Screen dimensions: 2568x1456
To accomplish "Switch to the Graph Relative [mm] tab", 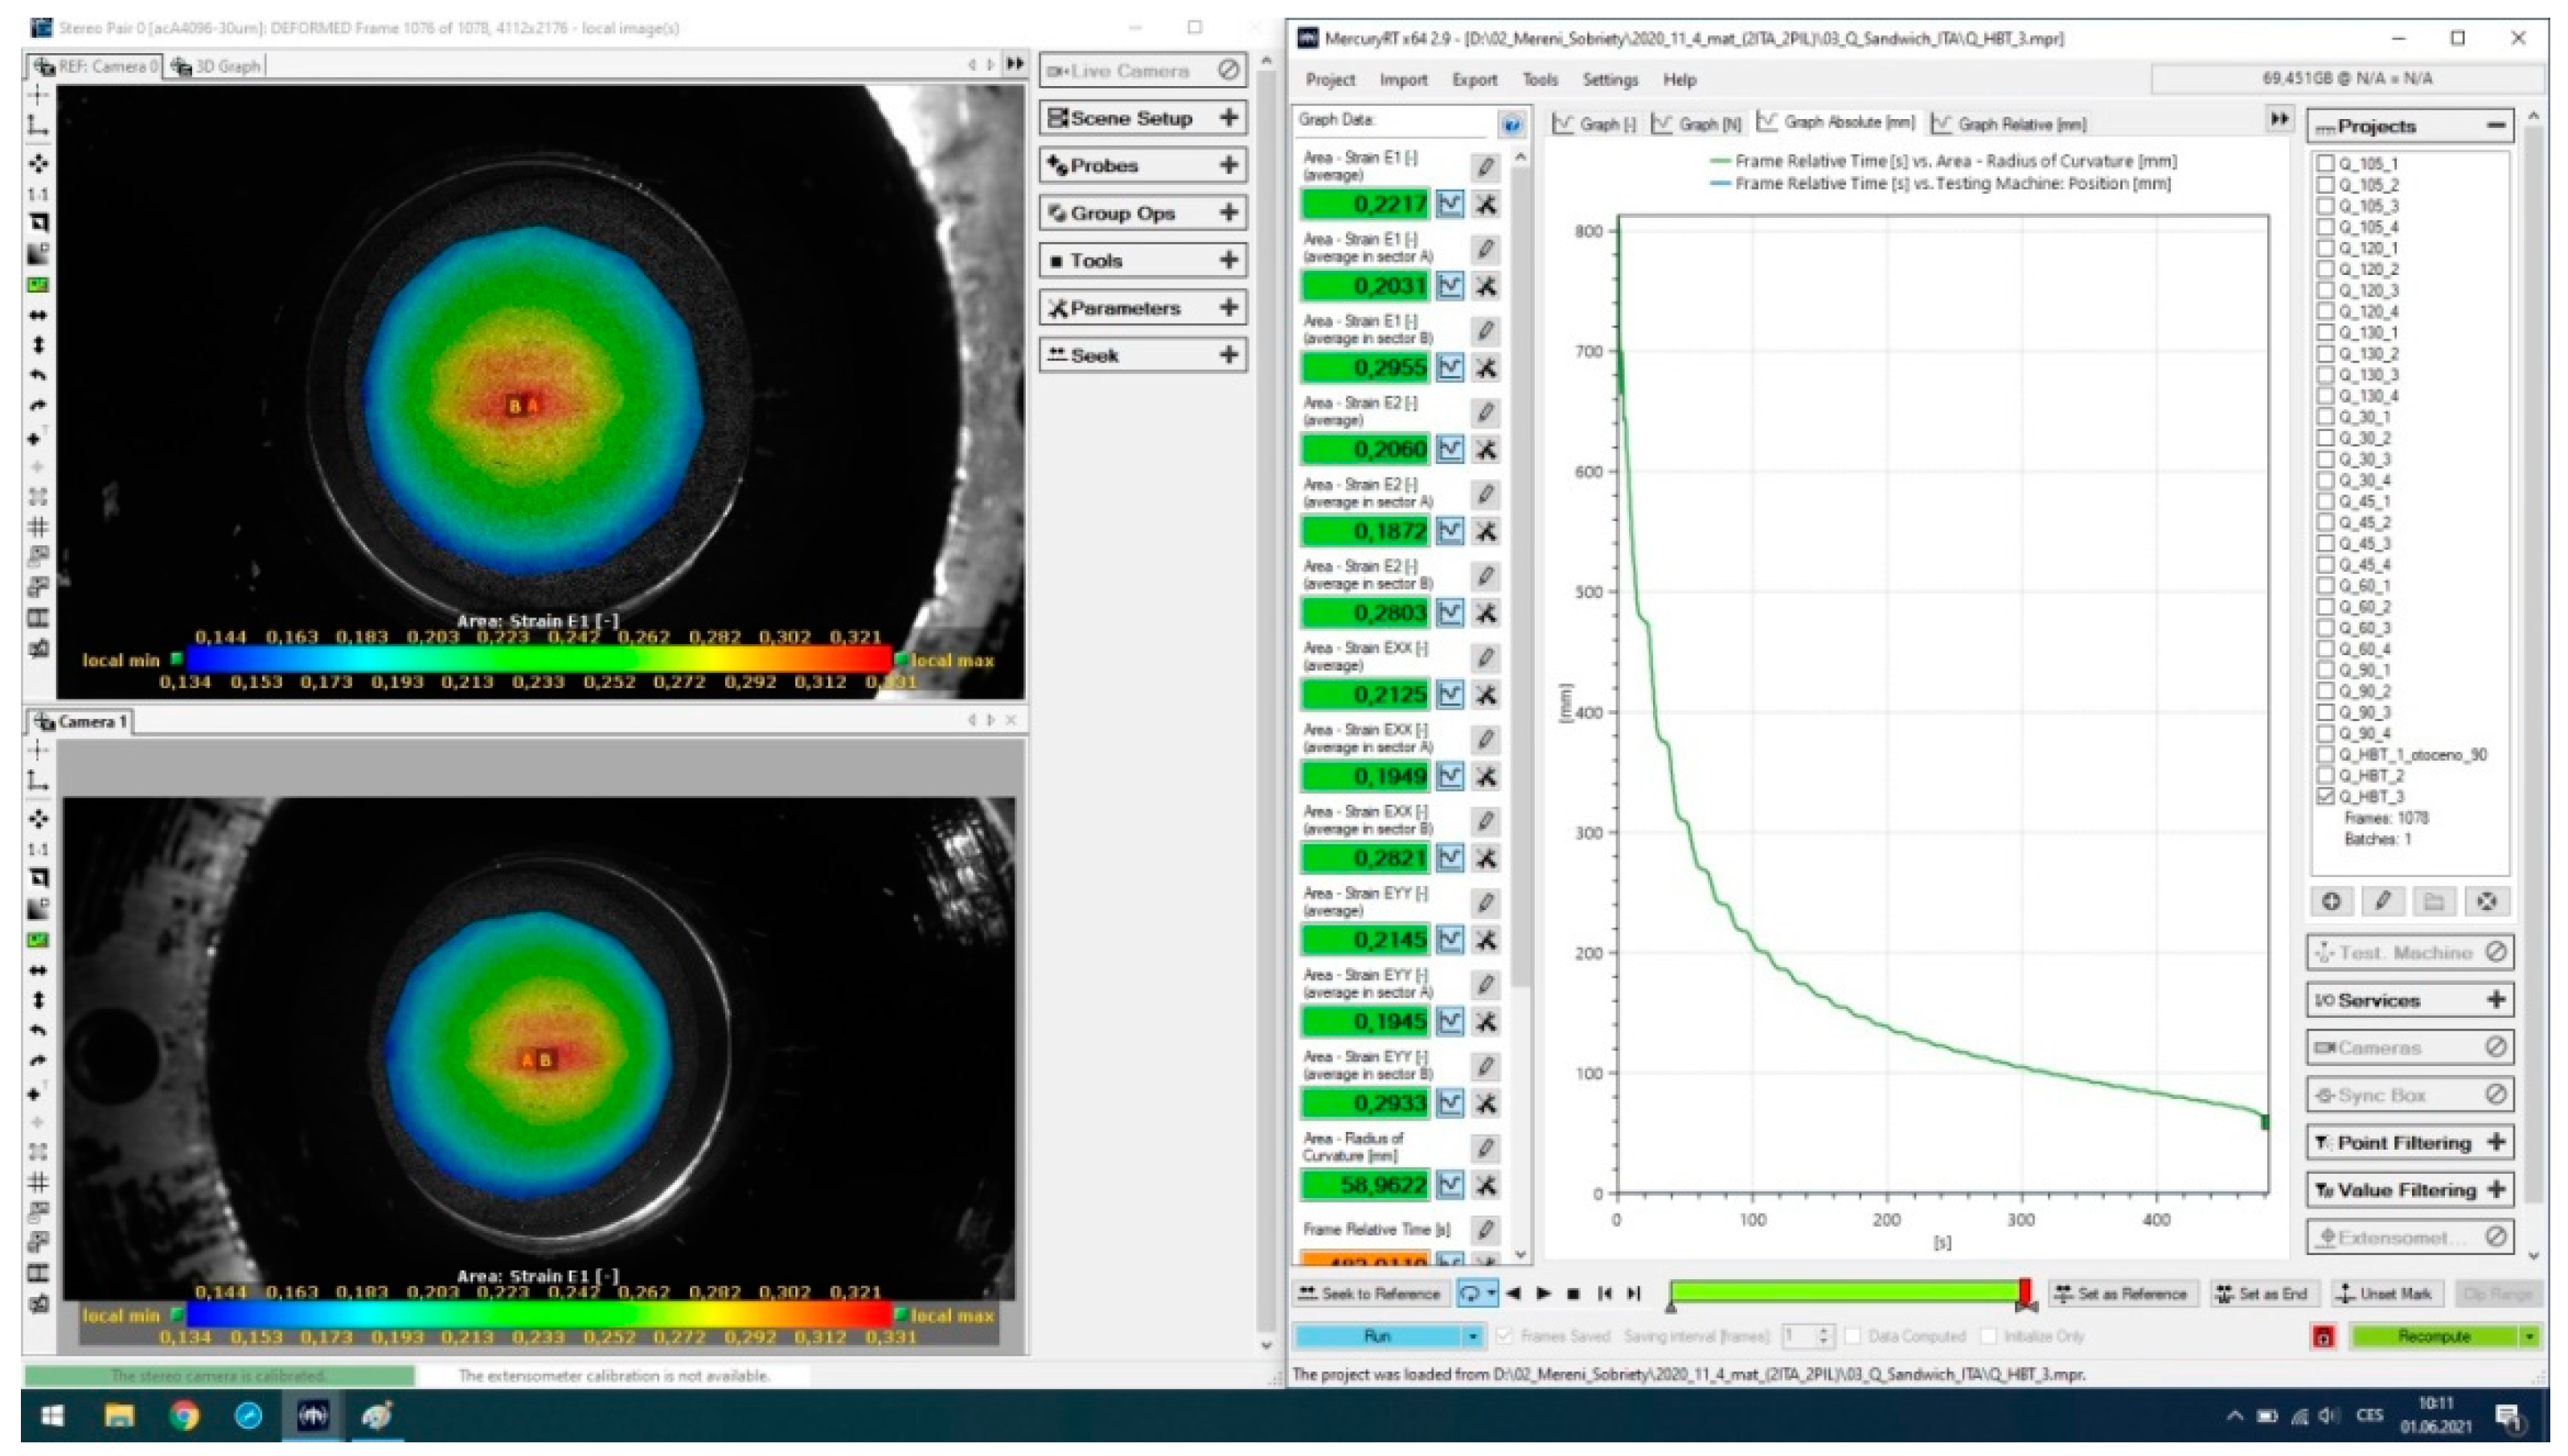I will click(2010, 124).
